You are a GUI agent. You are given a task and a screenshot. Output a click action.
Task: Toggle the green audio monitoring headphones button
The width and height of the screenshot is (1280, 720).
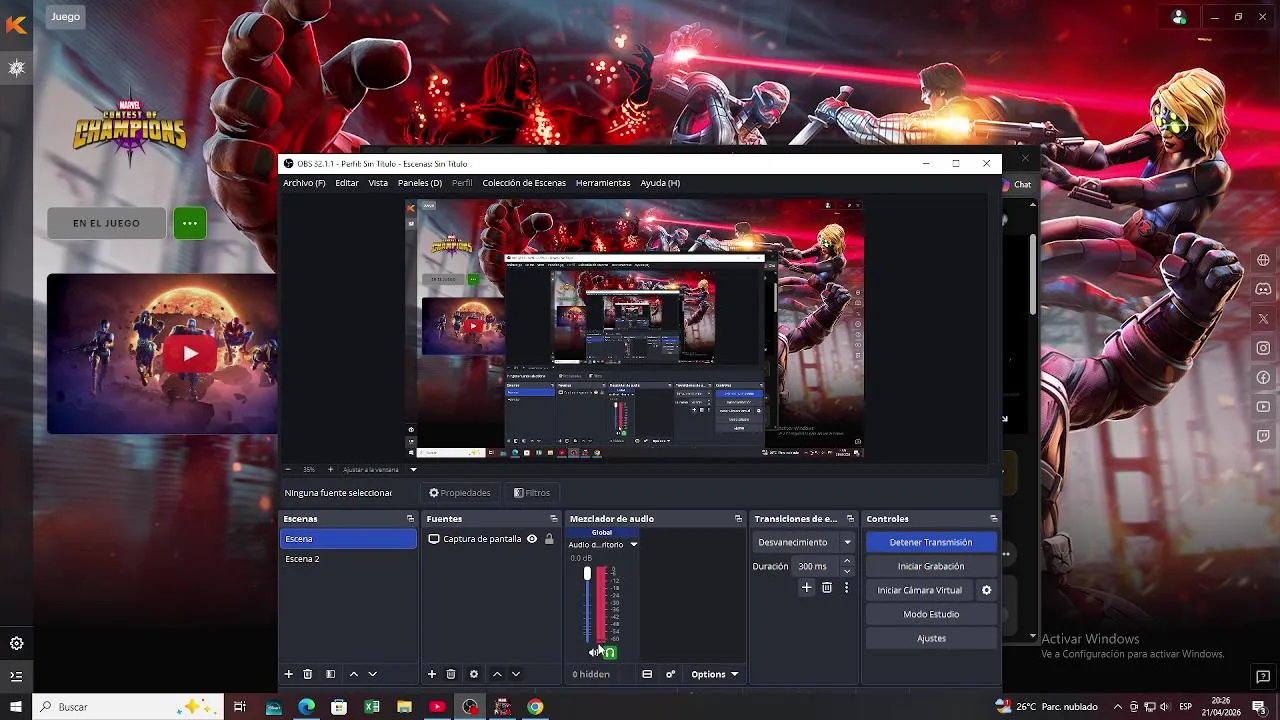coord(610,653)
